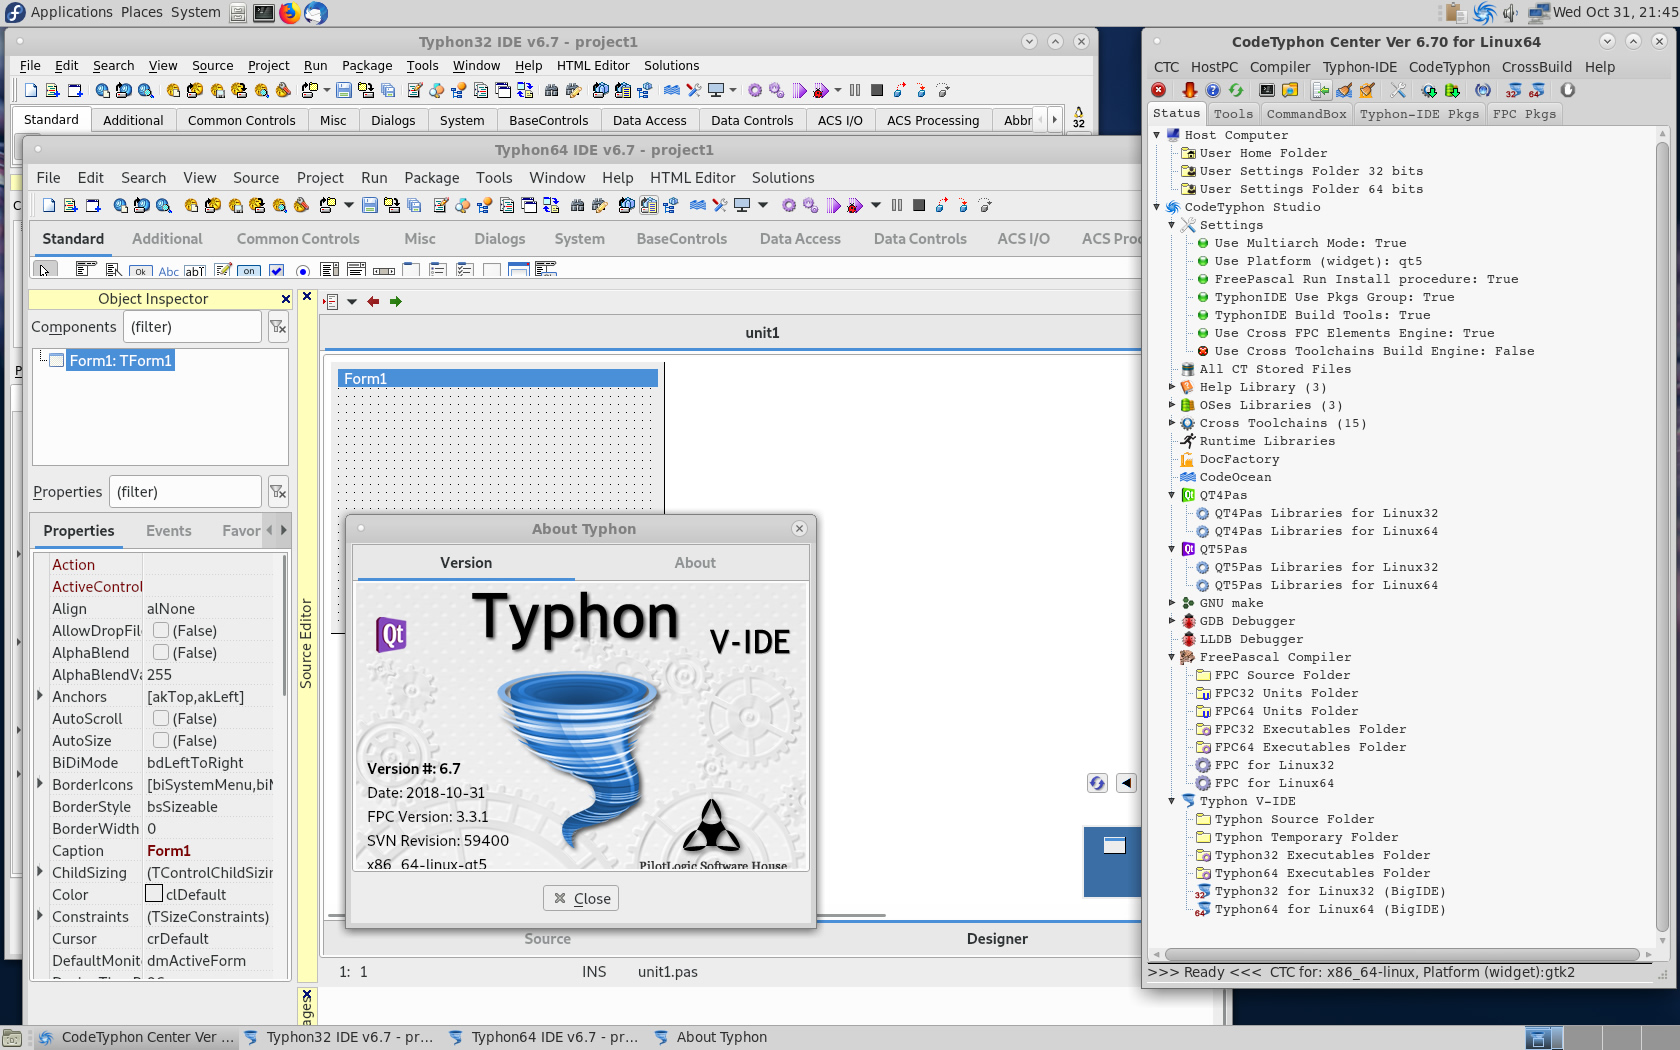The width and height of the screenshot is (1680, 1050).
Task: Expand the BorderIcons property
Action: [40, 784]
